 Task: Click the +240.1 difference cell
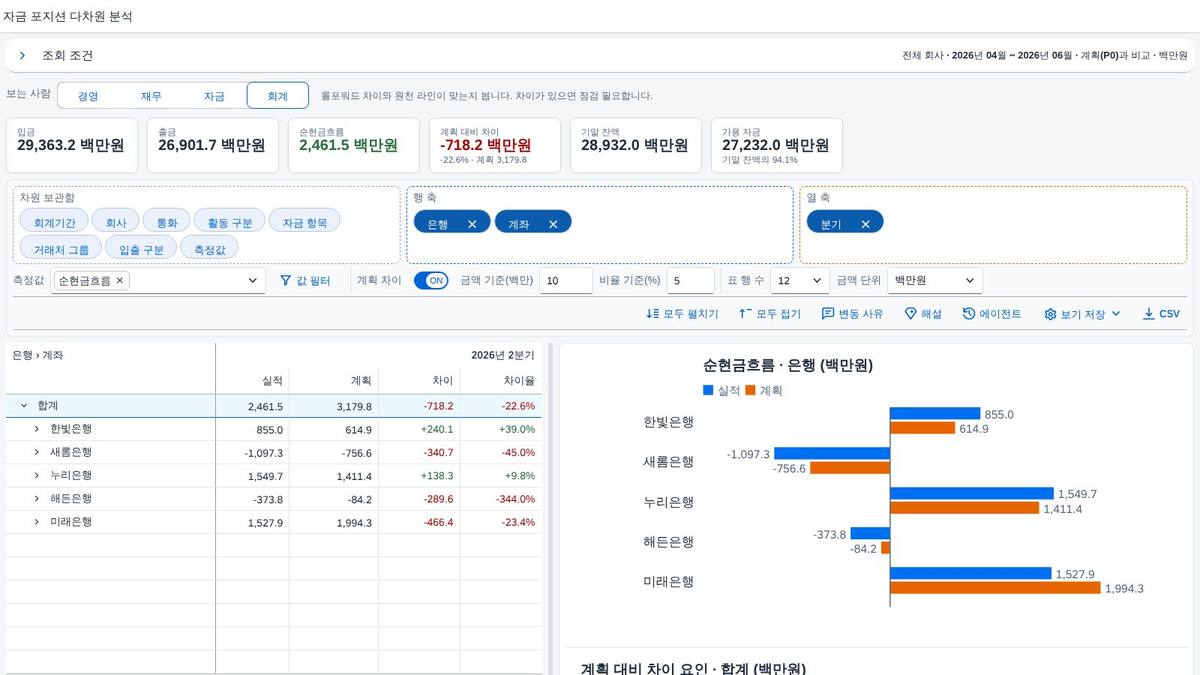pyautogui.click(x=420, y=429)
